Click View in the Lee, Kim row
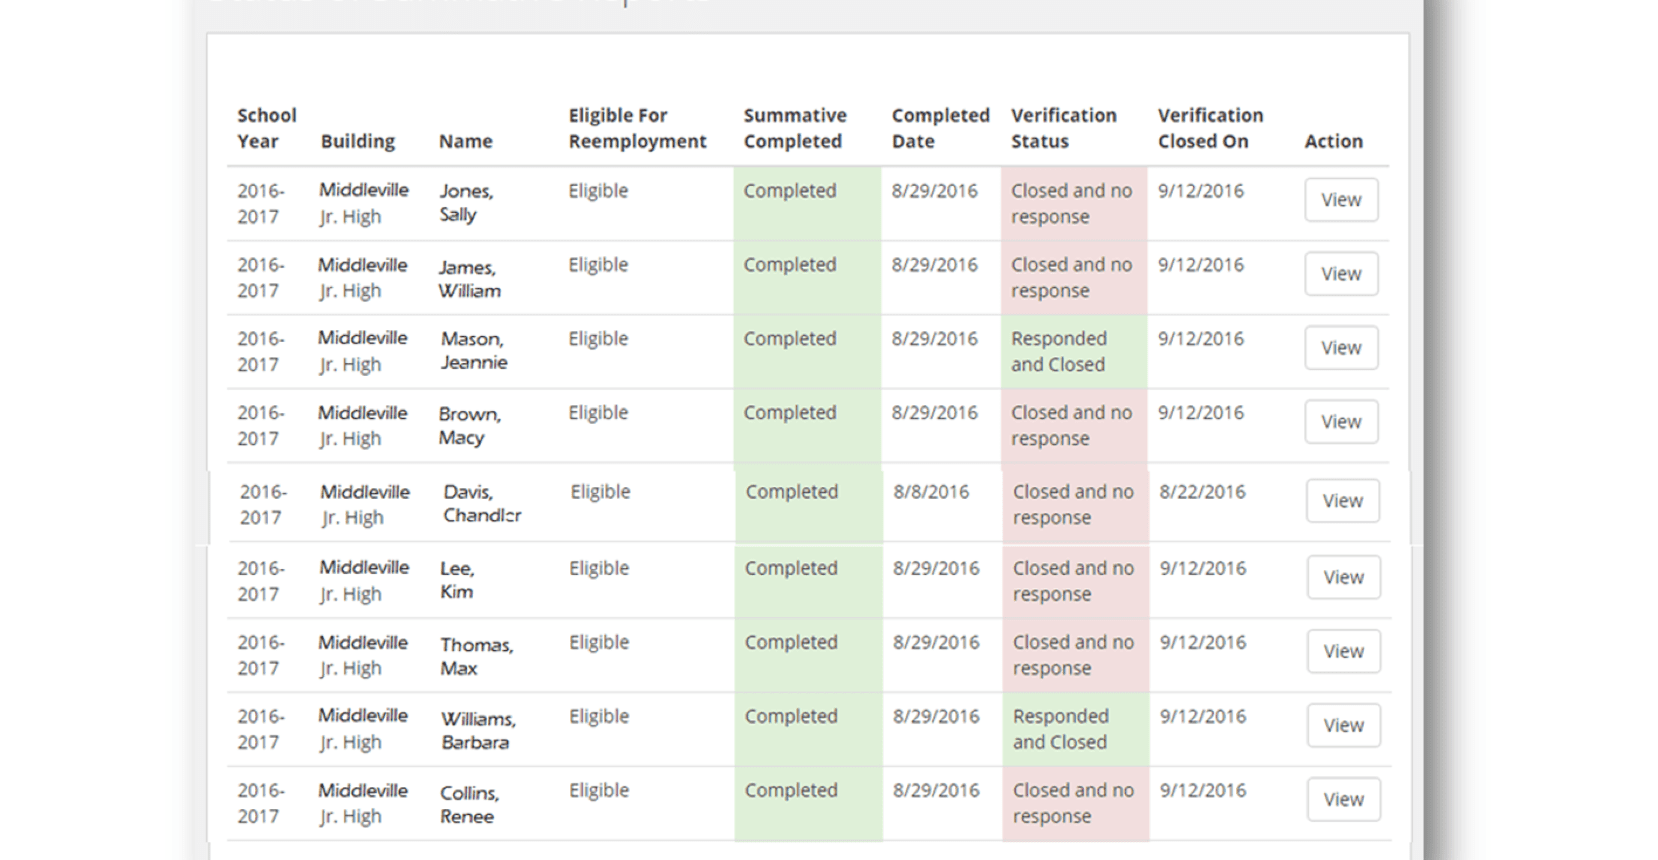 point(1343,577)
